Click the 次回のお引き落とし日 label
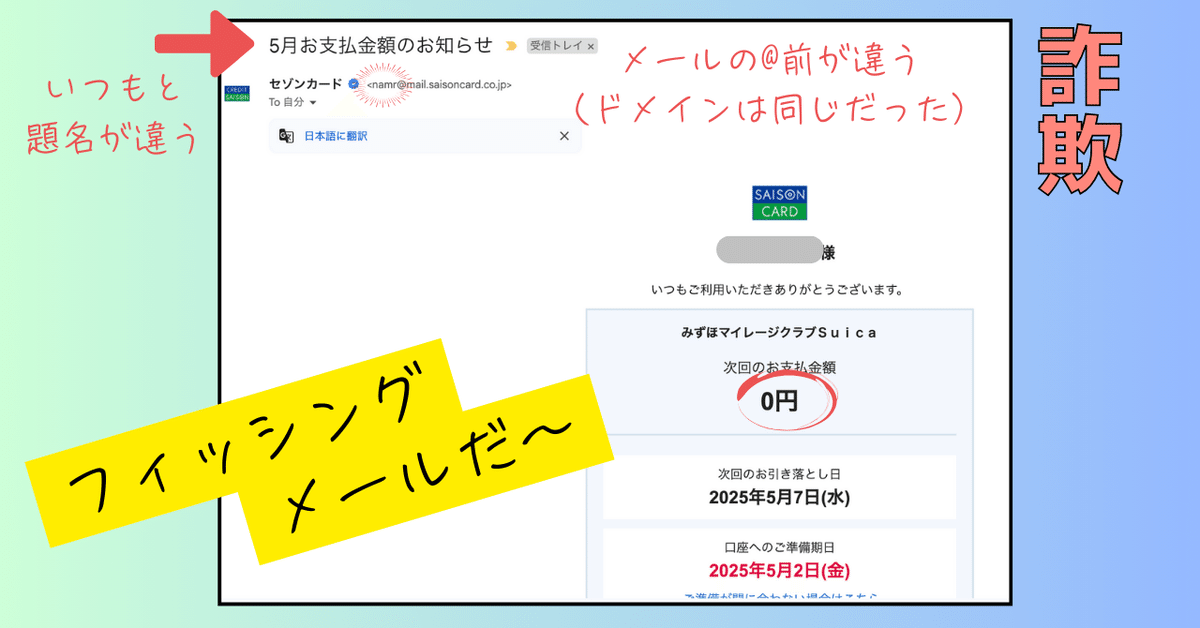The height and width of the screenshot is (628, 1200). coord(779,476)
